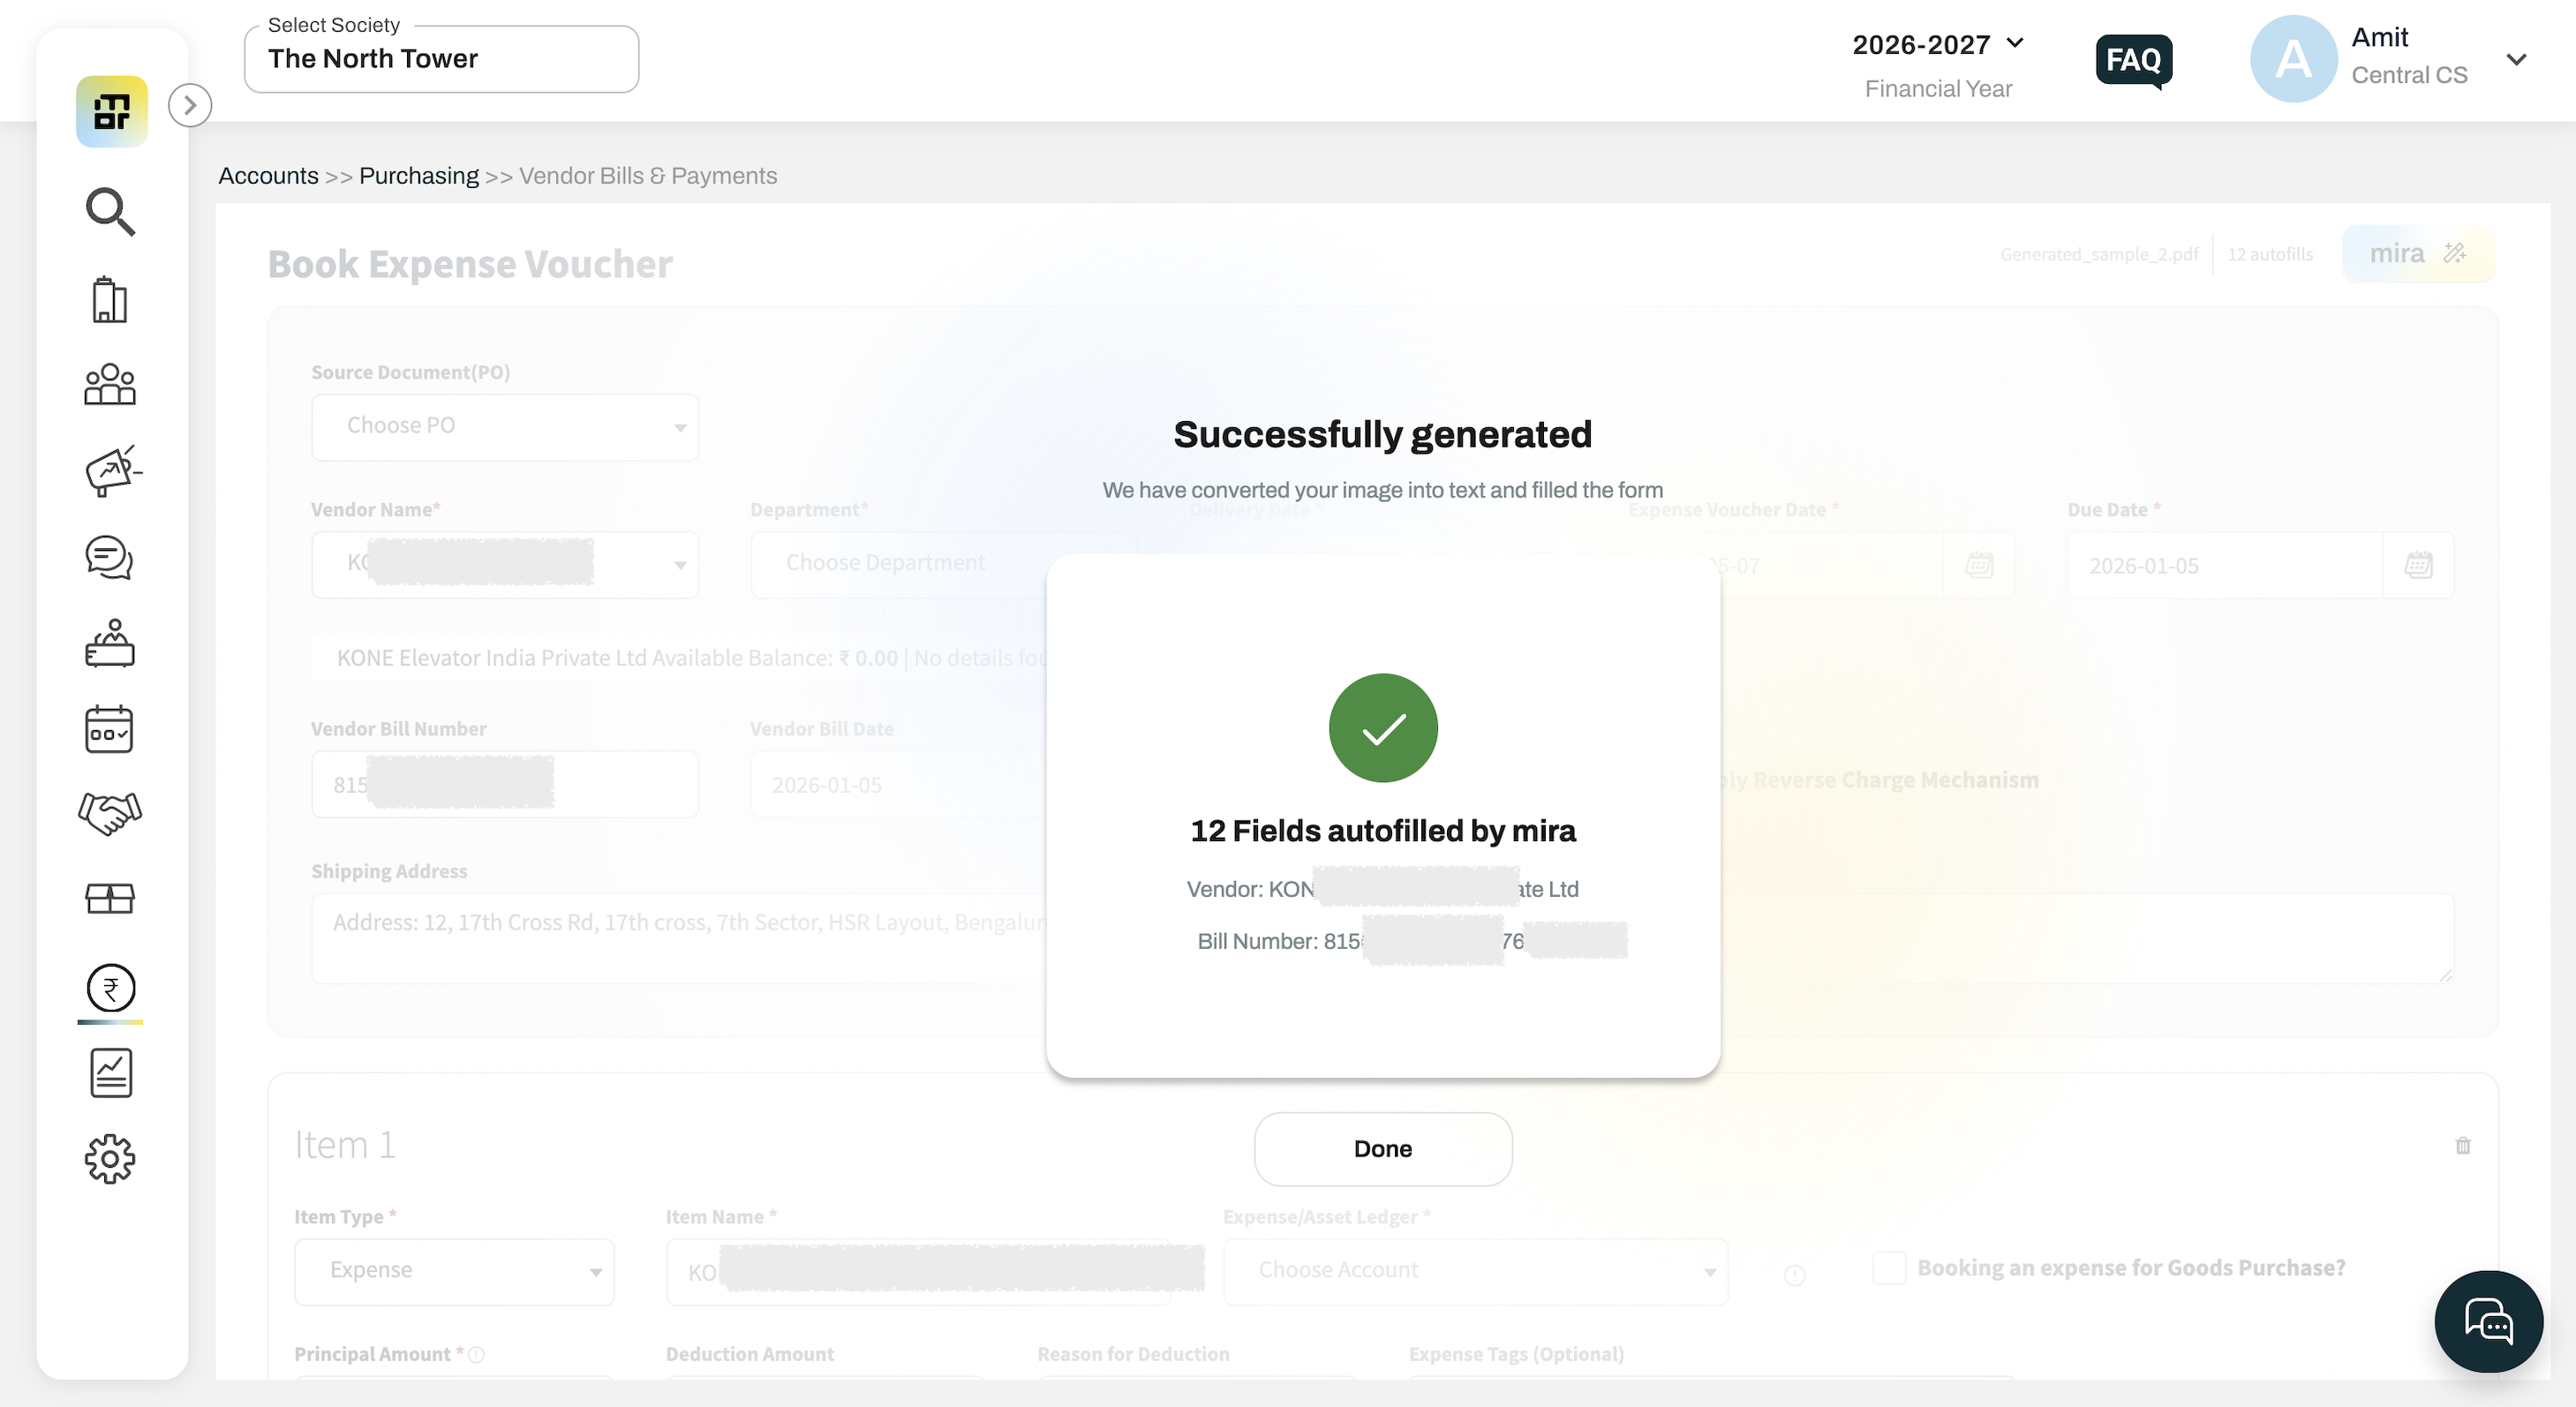The image size is (2576, 1407).
Task: Open the calendar booking icon in sidebar
Action: click(110, 729)
